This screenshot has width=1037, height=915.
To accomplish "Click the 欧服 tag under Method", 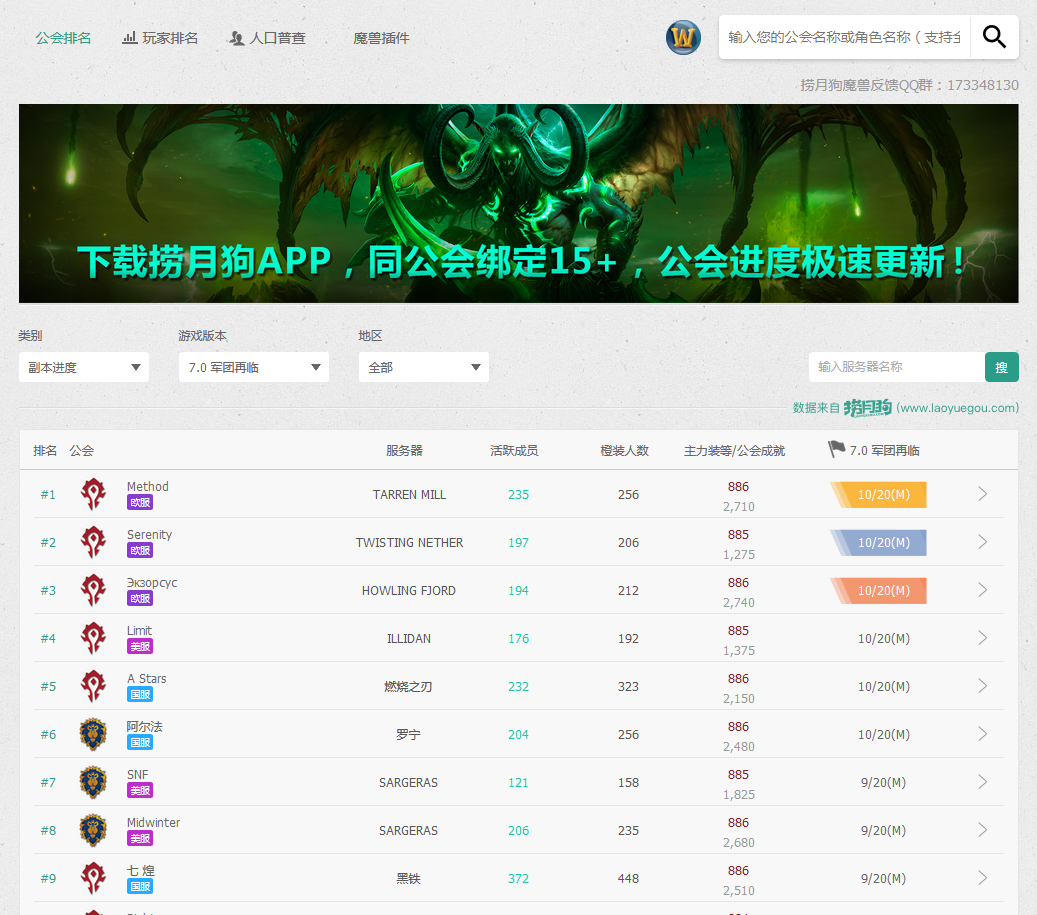I will tap(140, 502).
